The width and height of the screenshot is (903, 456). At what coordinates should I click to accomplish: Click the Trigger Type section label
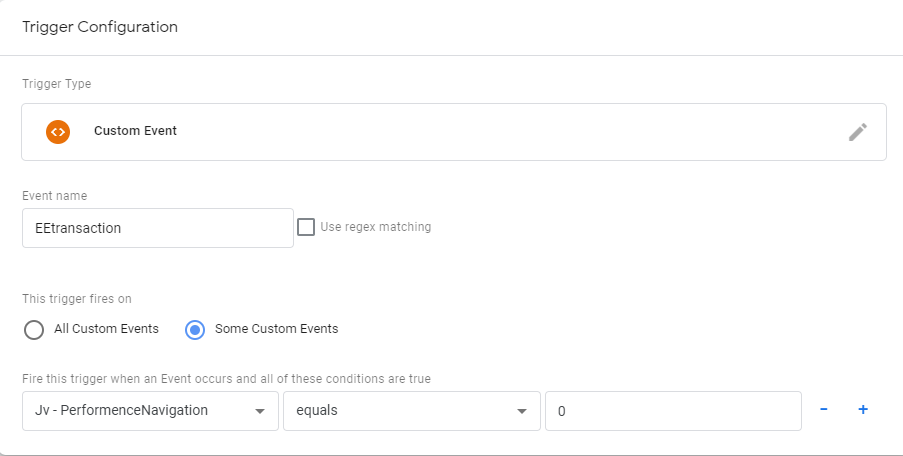coord(56,84)
